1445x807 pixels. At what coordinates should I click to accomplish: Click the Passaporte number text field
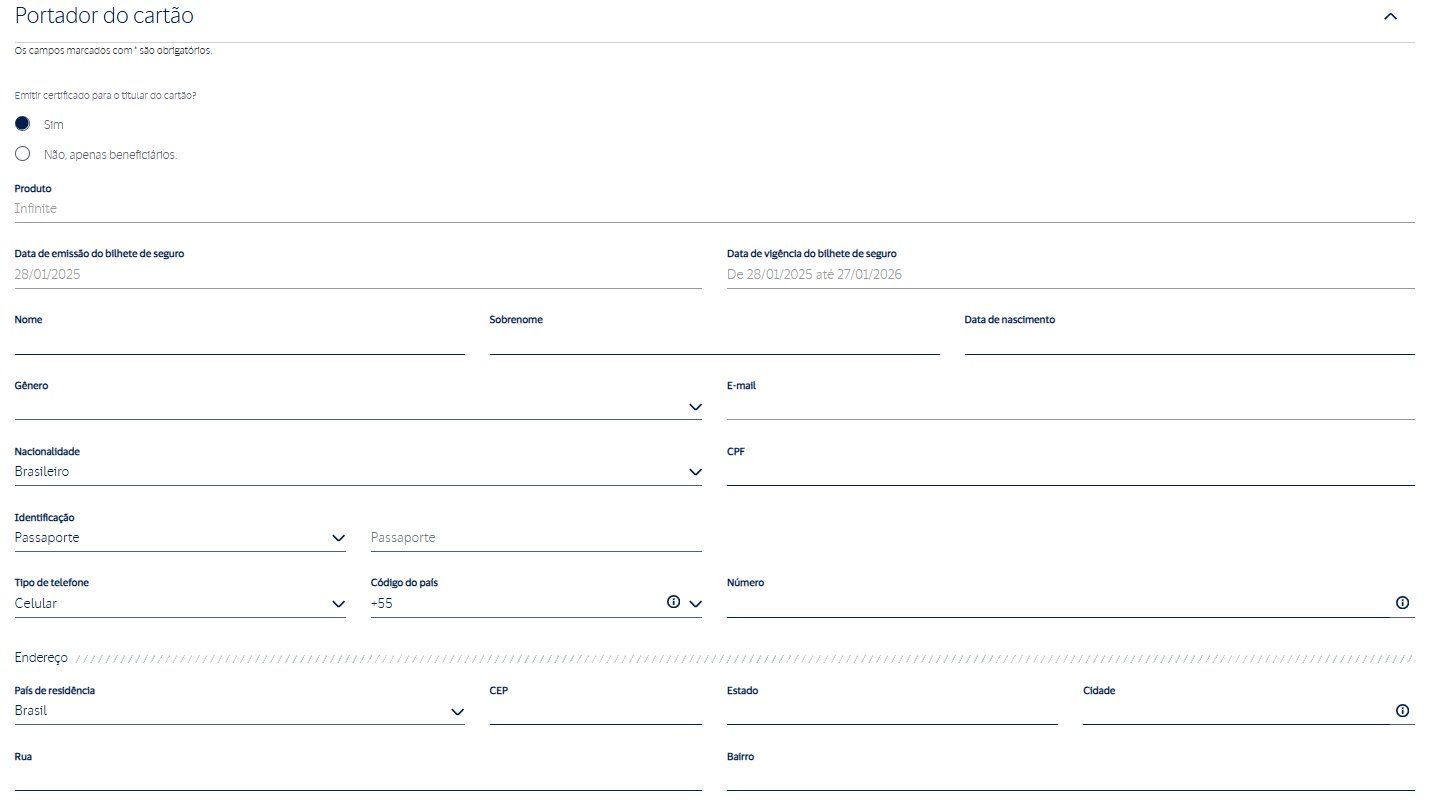536,538
